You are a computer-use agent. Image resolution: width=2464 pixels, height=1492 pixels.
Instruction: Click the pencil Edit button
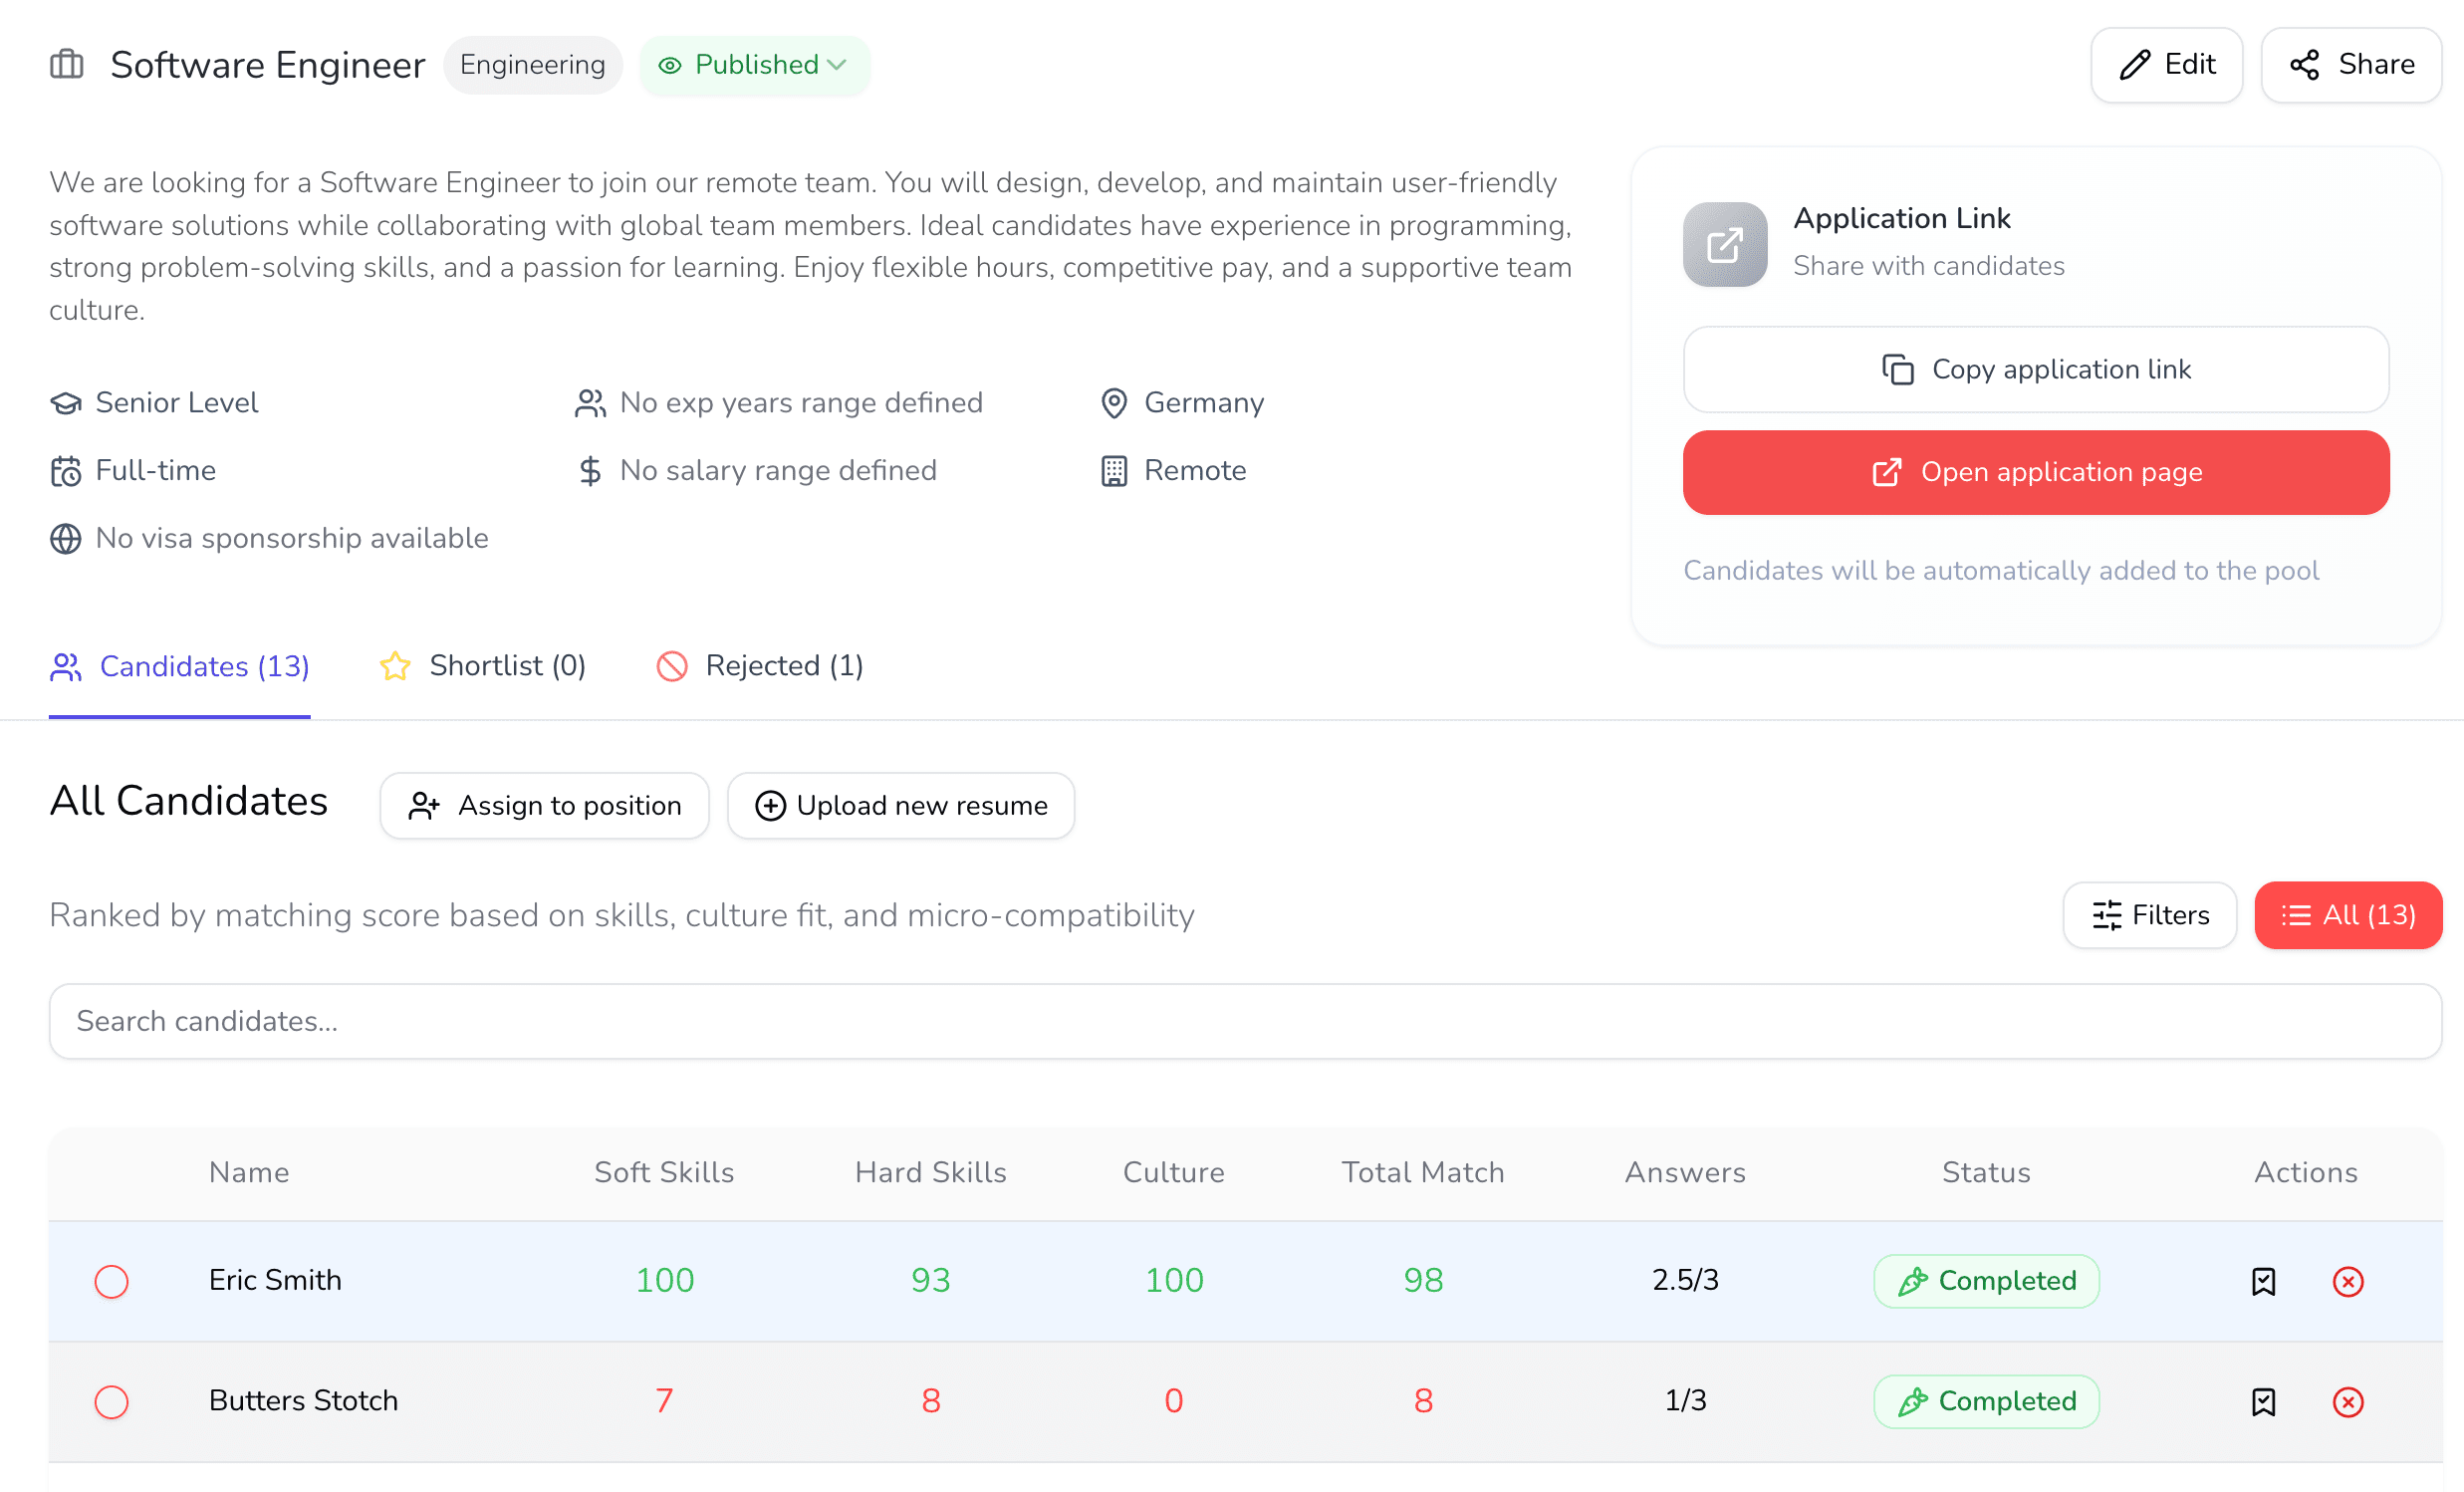[x=2166, y=65]
